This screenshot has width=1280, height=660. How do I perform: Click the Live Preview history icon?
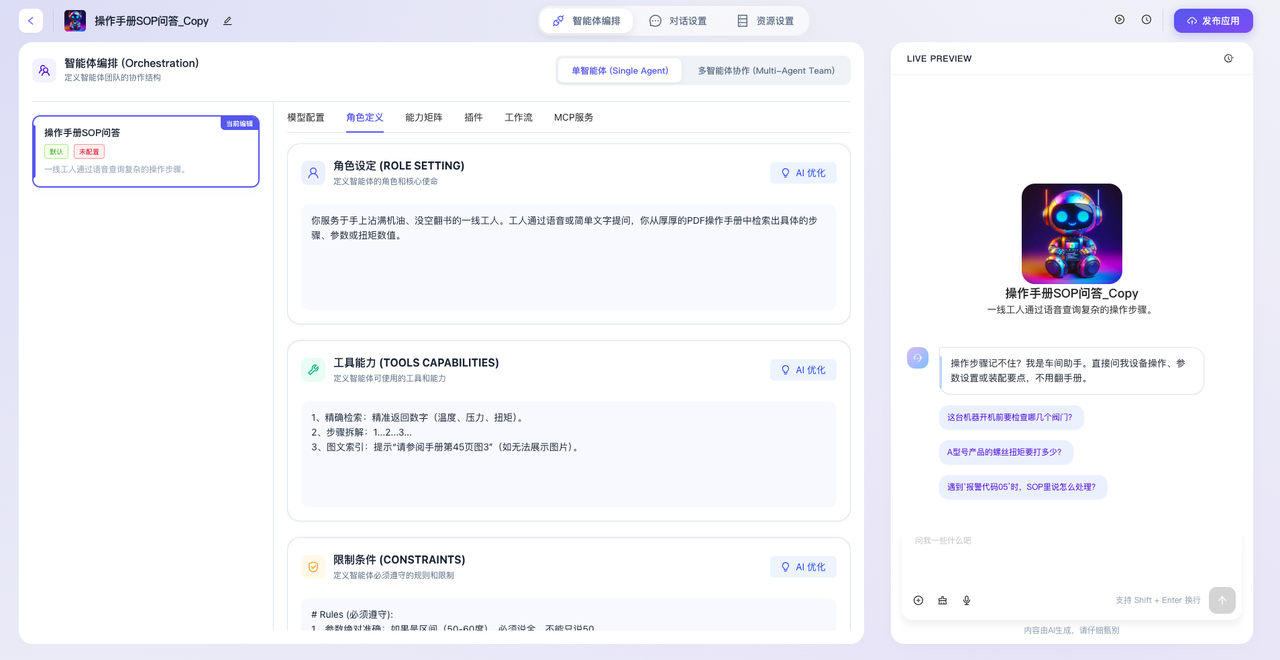[1228, 58]
